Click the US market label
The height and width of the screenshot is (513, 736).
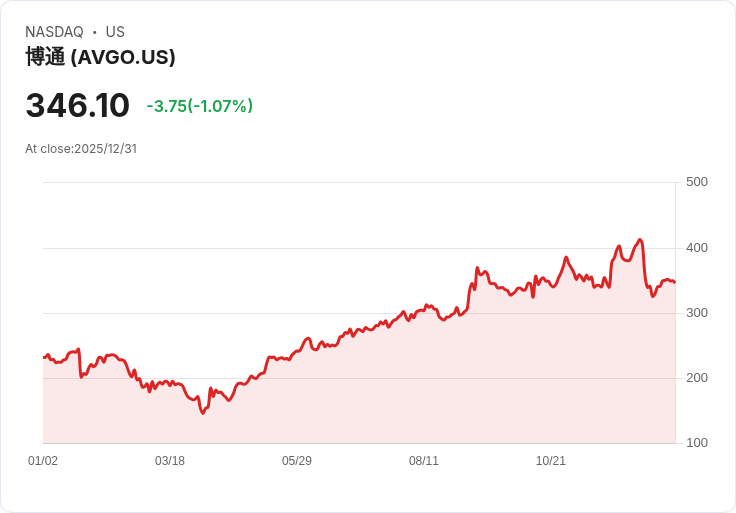point(115,32)
